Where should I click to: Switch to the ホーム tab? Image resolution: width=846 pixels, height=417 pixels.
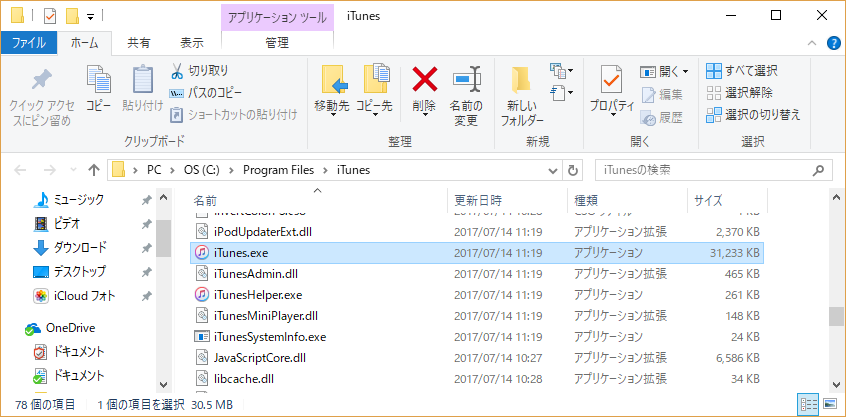(85, 43)
